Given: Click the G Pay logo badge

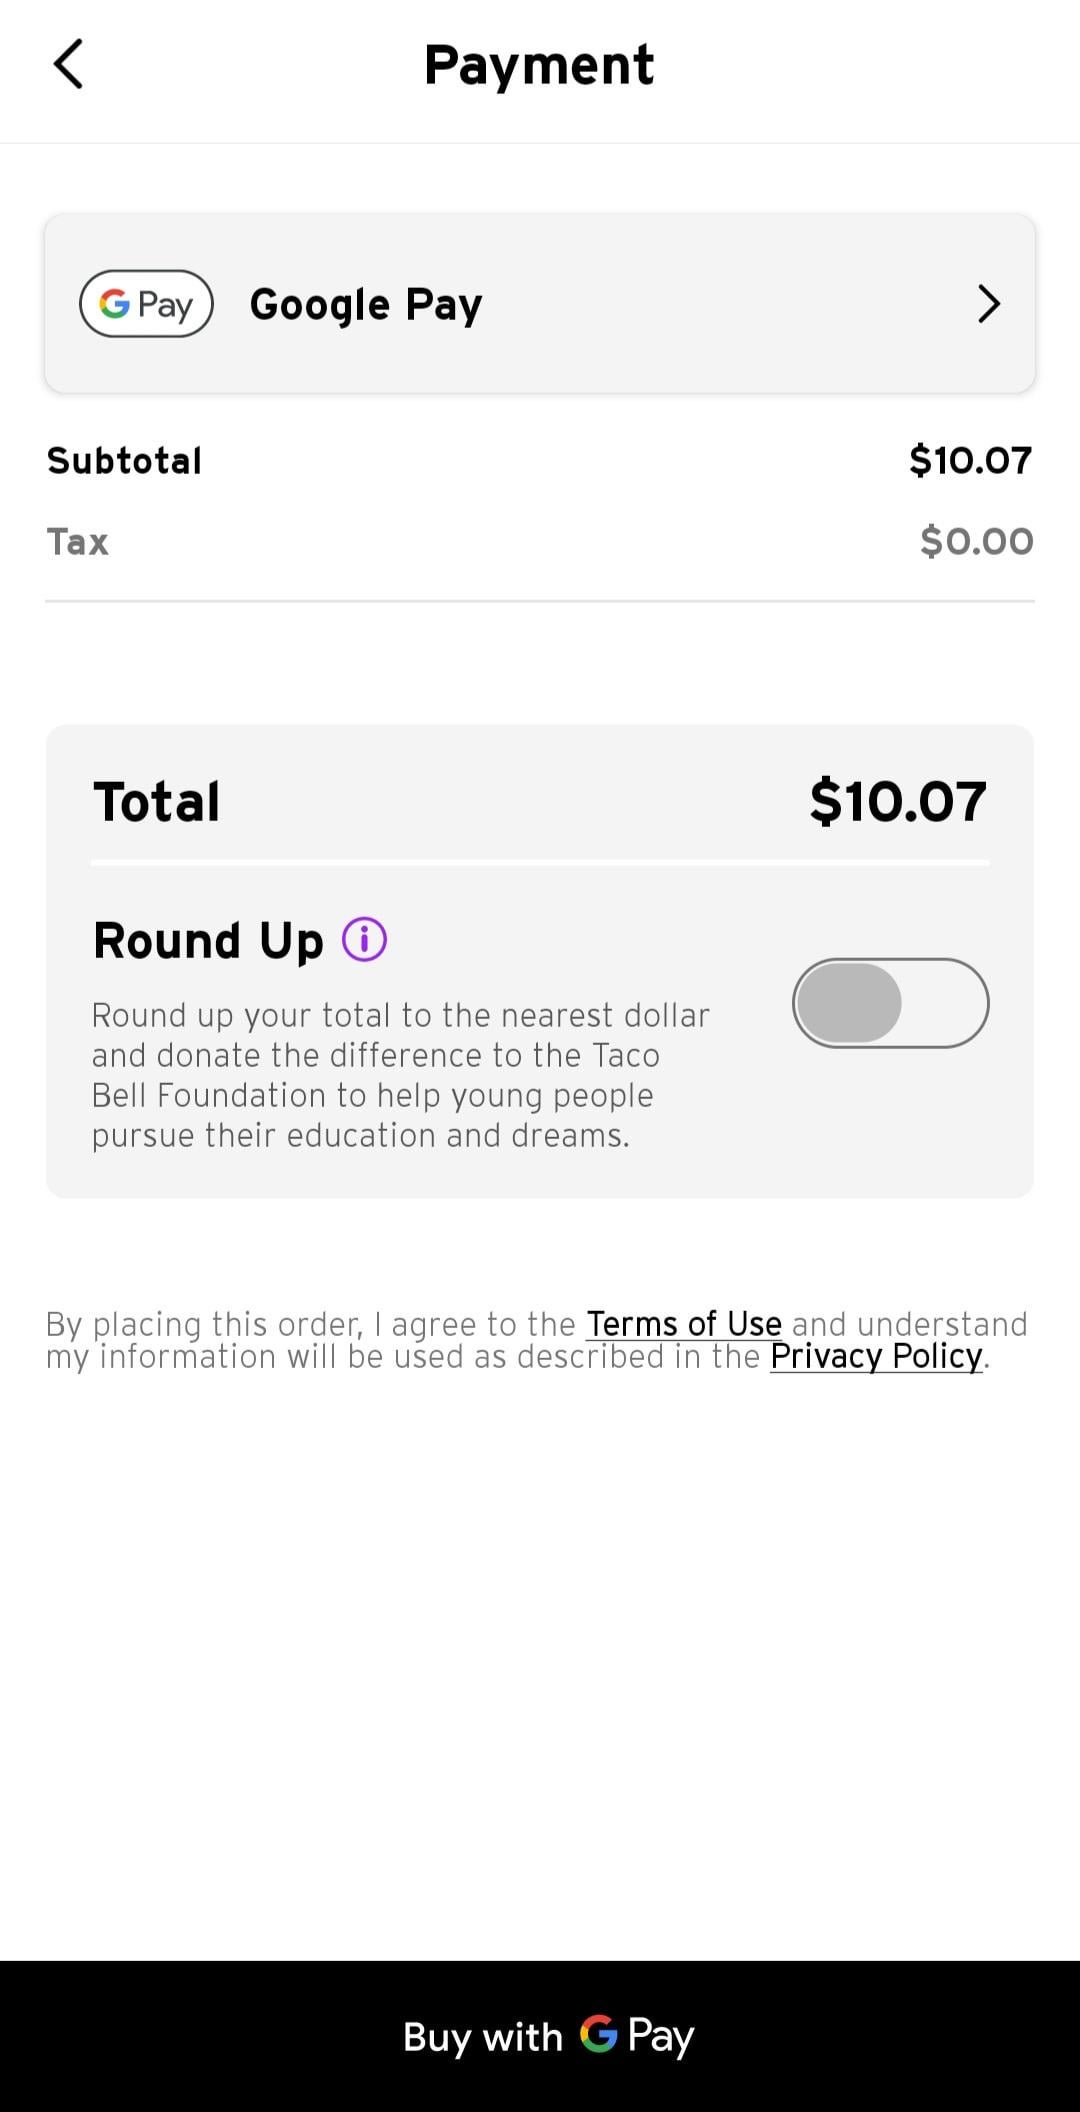Looking at the screenshot, I should [x=146, y=304].
